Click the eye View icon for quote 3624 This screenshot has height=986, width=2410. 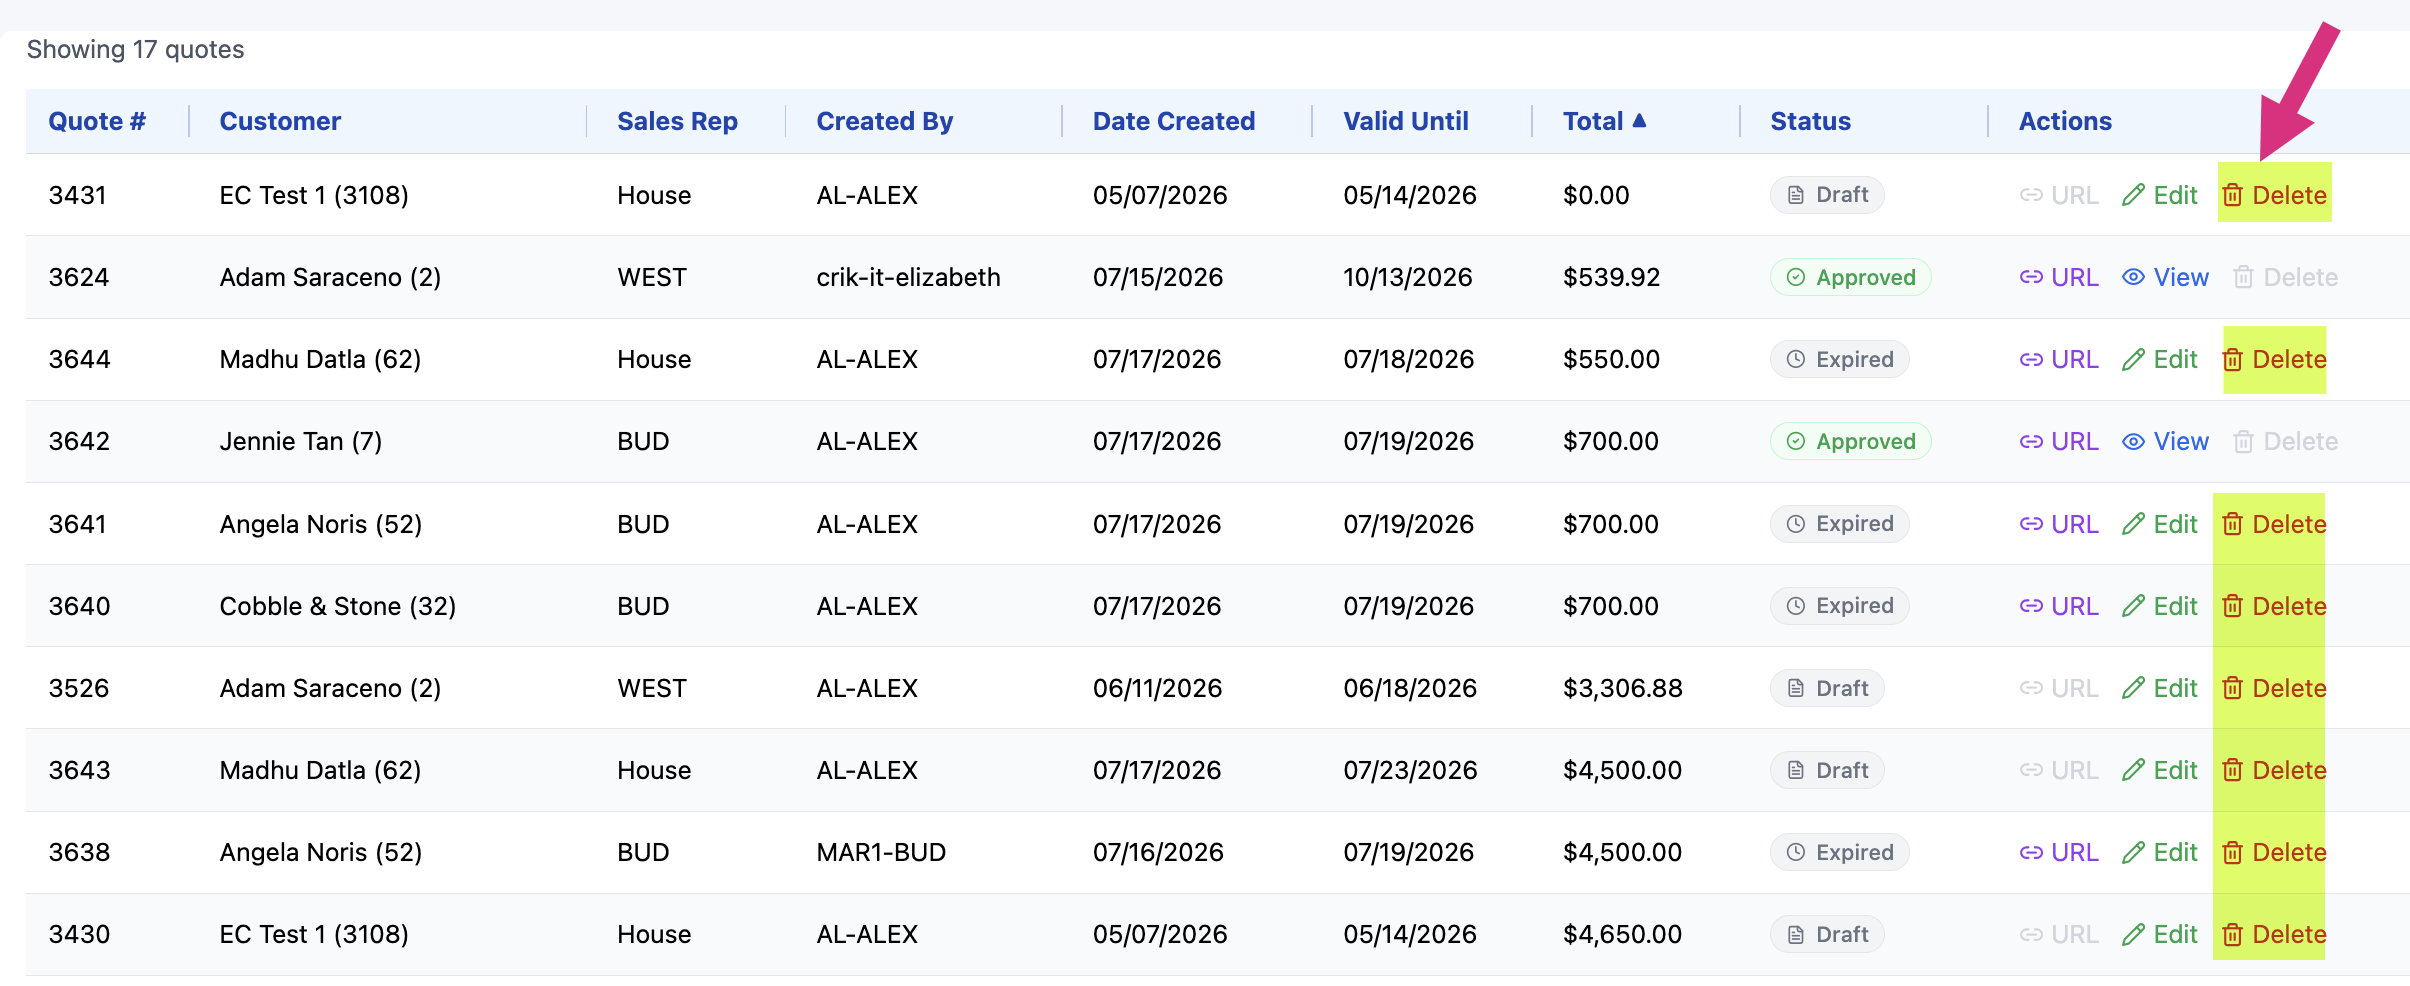[x=2133, y=277]
